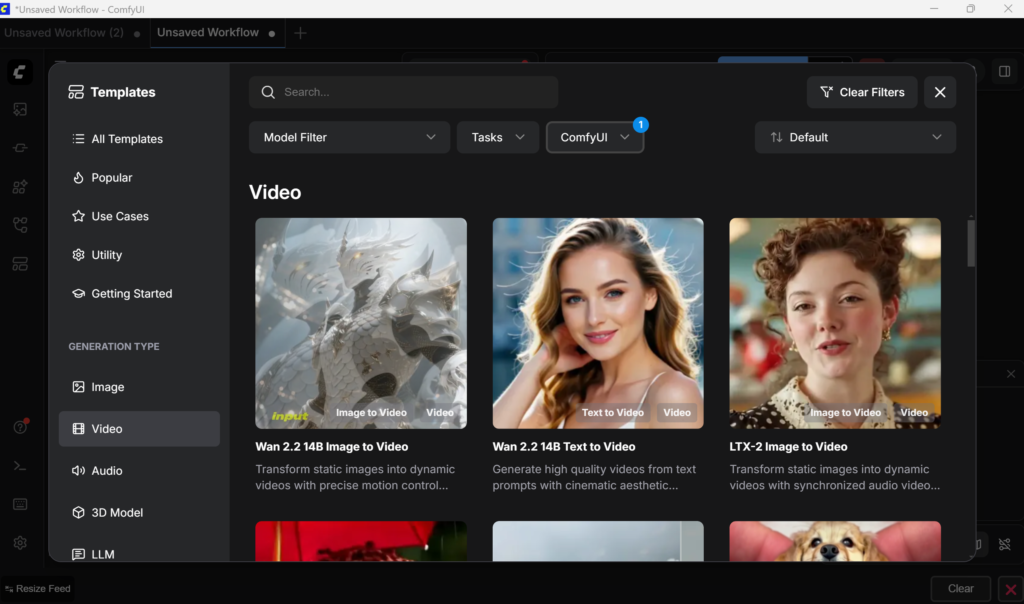Open the Tasks filter dropdown
The height and width of the screenshot is (604, 1024).
[497, 137]
